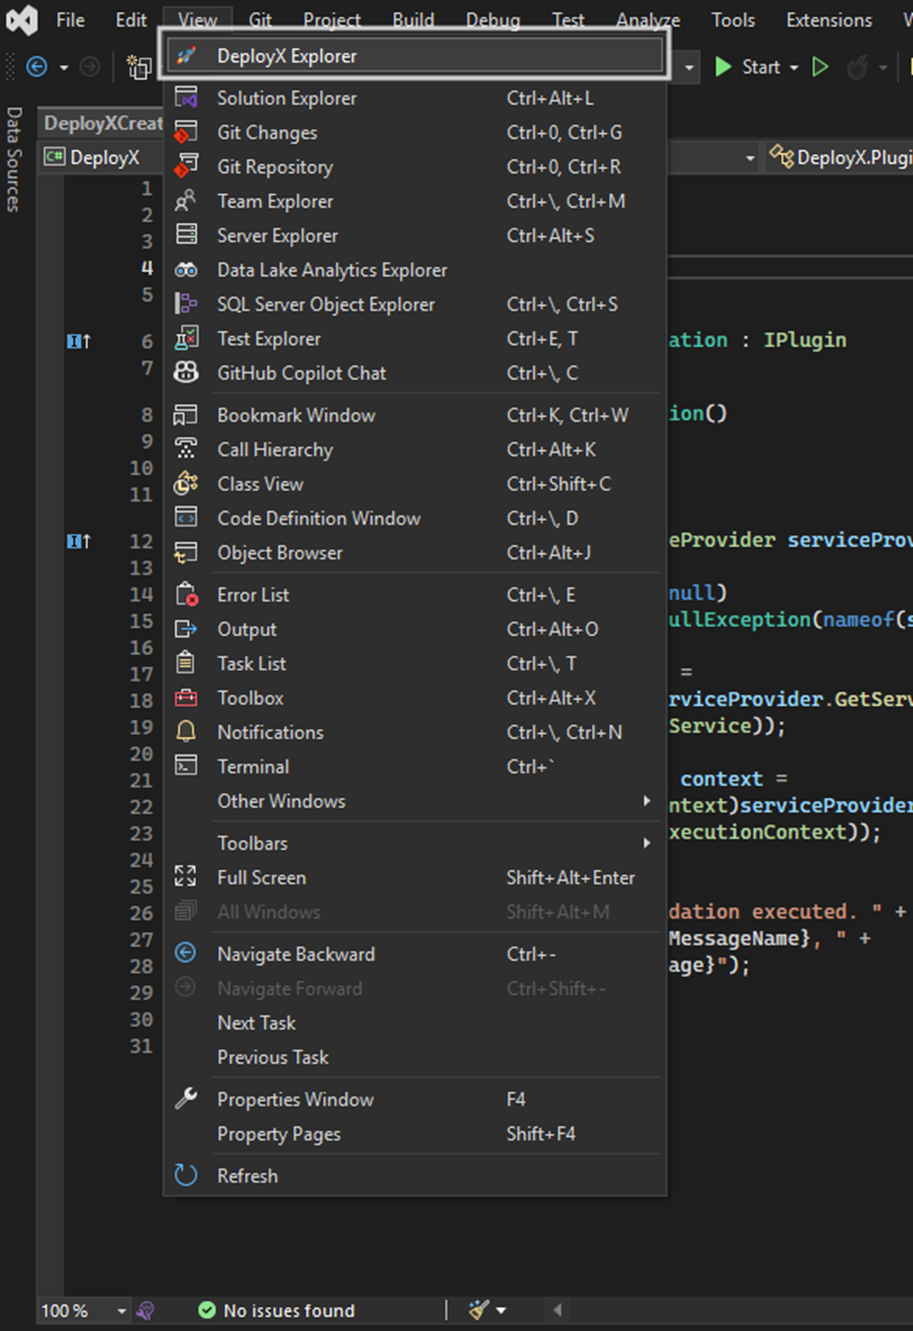The image size is (913, 1331).
Task: Open the broom code cleanup dropdown arrow
Action: pos(501,1310)
